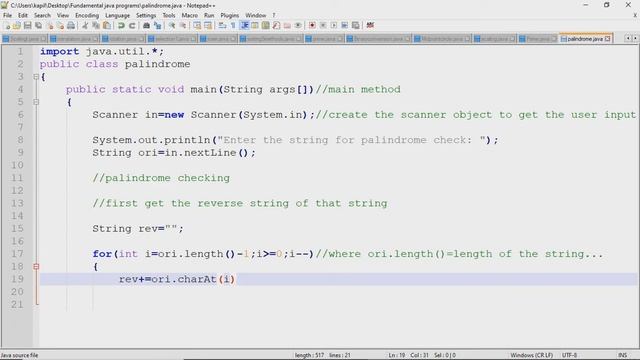Toggle synchronized horizontal scrolling
Screen dimensions: 640x360
point(208,25)
